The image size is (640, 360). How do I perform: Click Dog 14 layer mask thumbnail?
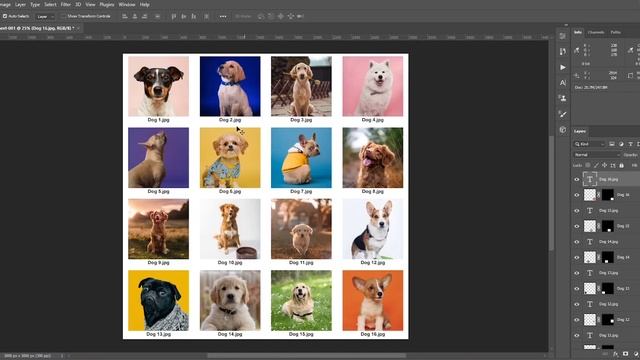[608, 257]
